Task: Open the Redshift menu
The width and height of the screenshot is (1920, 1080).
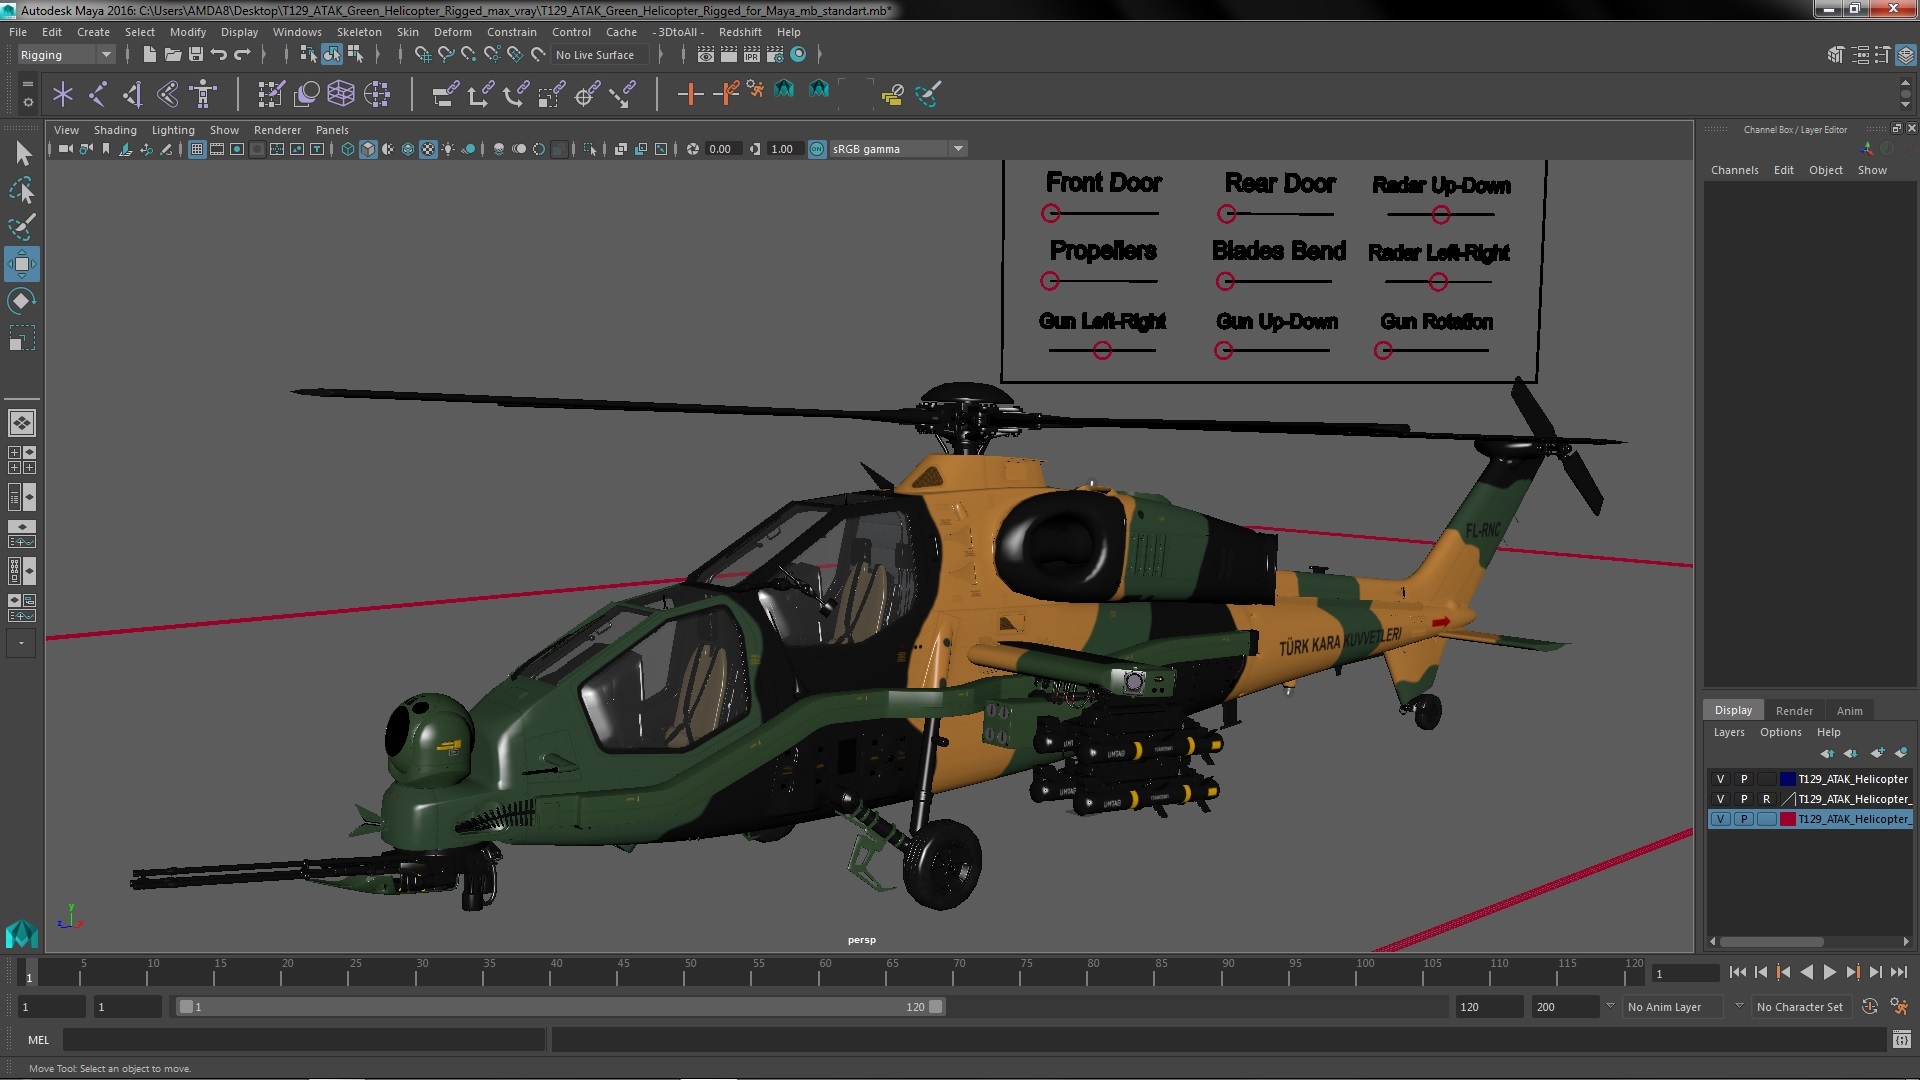Action: pyautogui.click(x=740, y=32)
